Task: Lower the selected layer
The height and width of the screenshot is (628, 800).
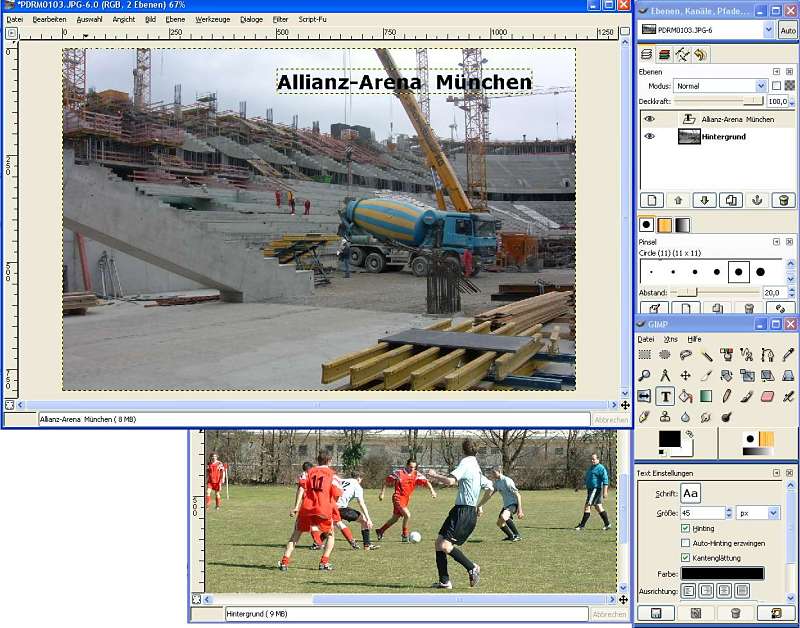Action: [x=705, y=200]
